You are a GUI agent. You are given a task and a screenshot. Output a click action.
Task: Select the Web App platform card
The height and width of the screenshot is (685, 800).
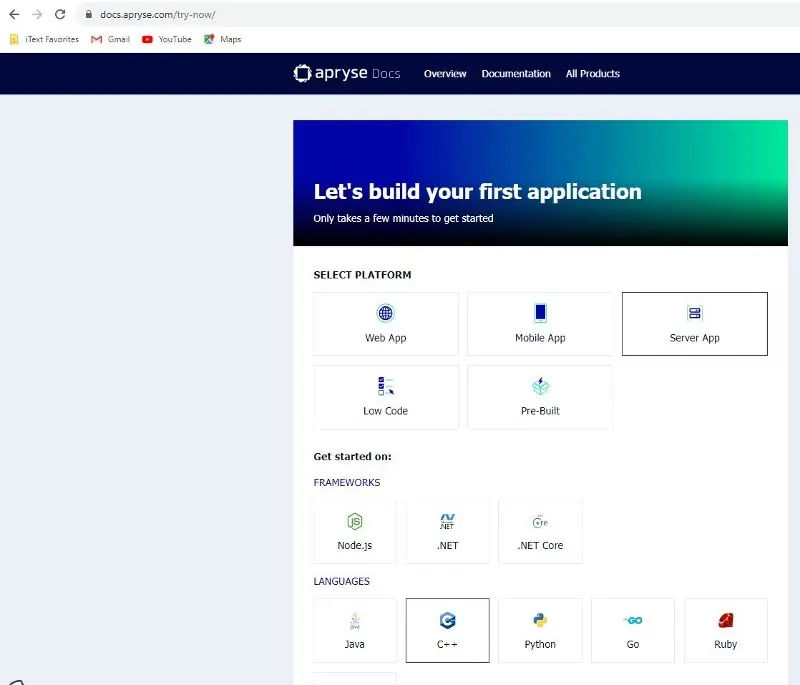(x=386, y=324)
